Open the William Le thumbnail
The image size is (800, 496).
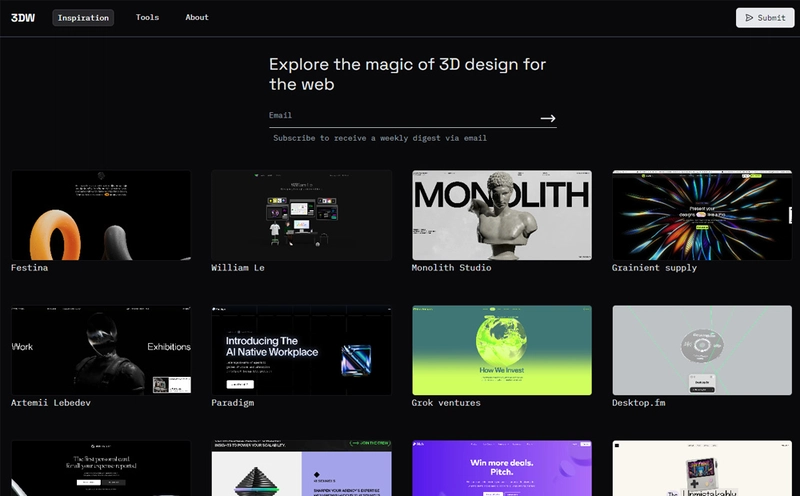click(302, 215)
